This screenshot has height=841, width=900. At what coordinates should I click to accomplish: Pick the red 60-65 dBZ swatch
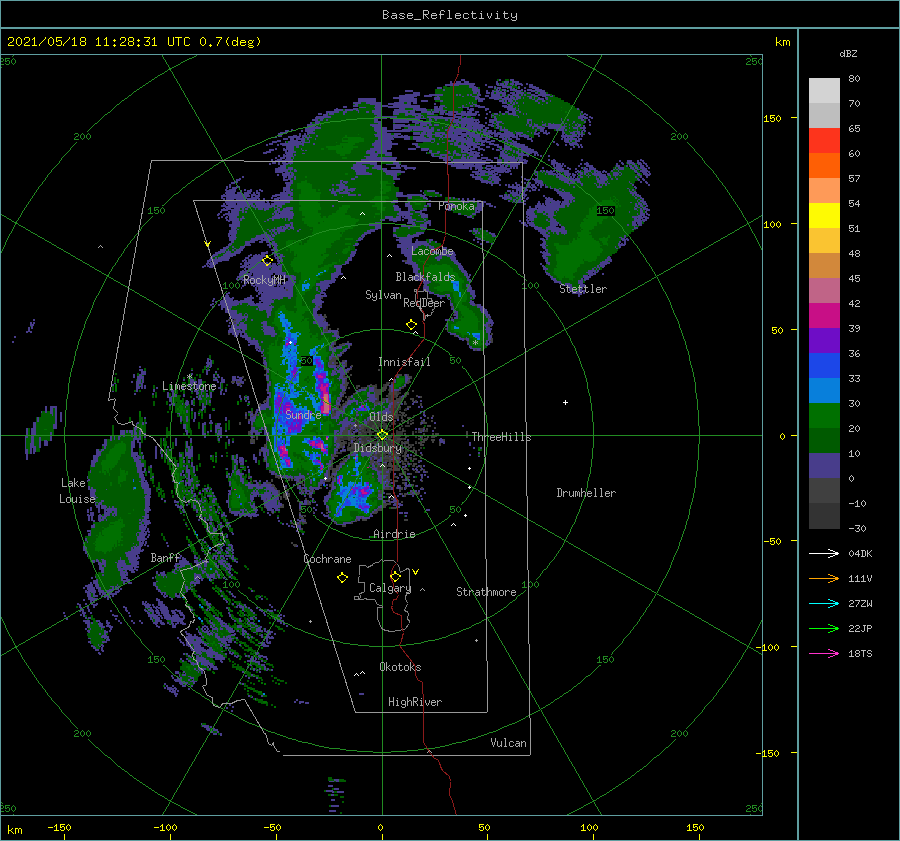point(824,140)
